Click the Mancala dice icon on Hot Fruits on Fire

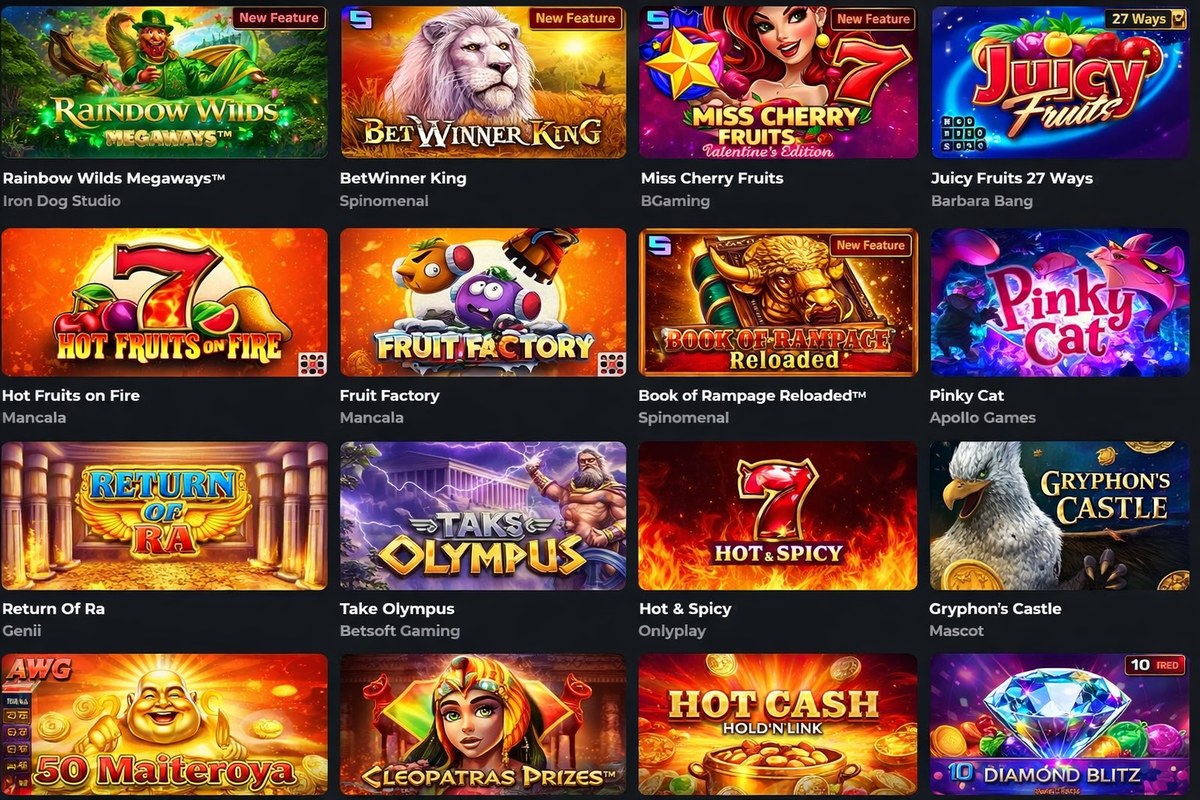tap(311, 363)
